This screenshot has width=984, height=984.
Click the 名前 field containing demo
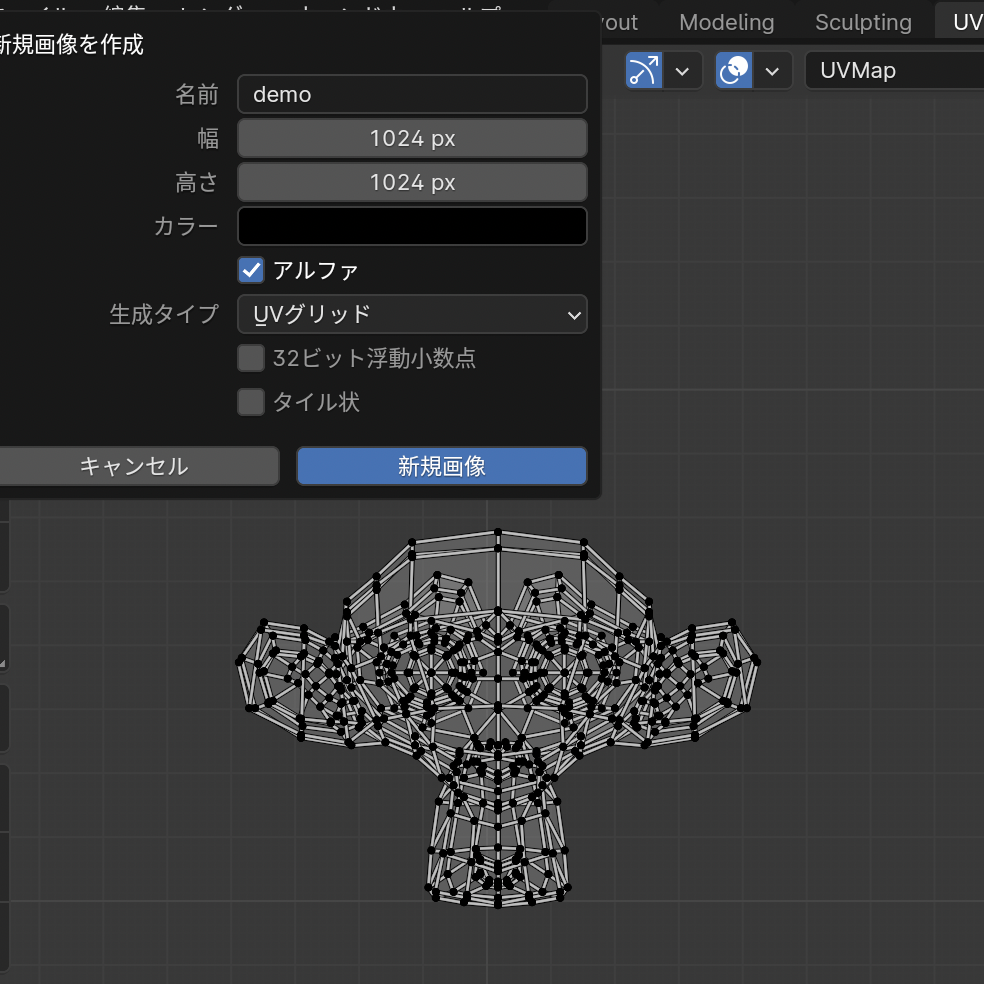pyautogui.click(x=412, y=94)
